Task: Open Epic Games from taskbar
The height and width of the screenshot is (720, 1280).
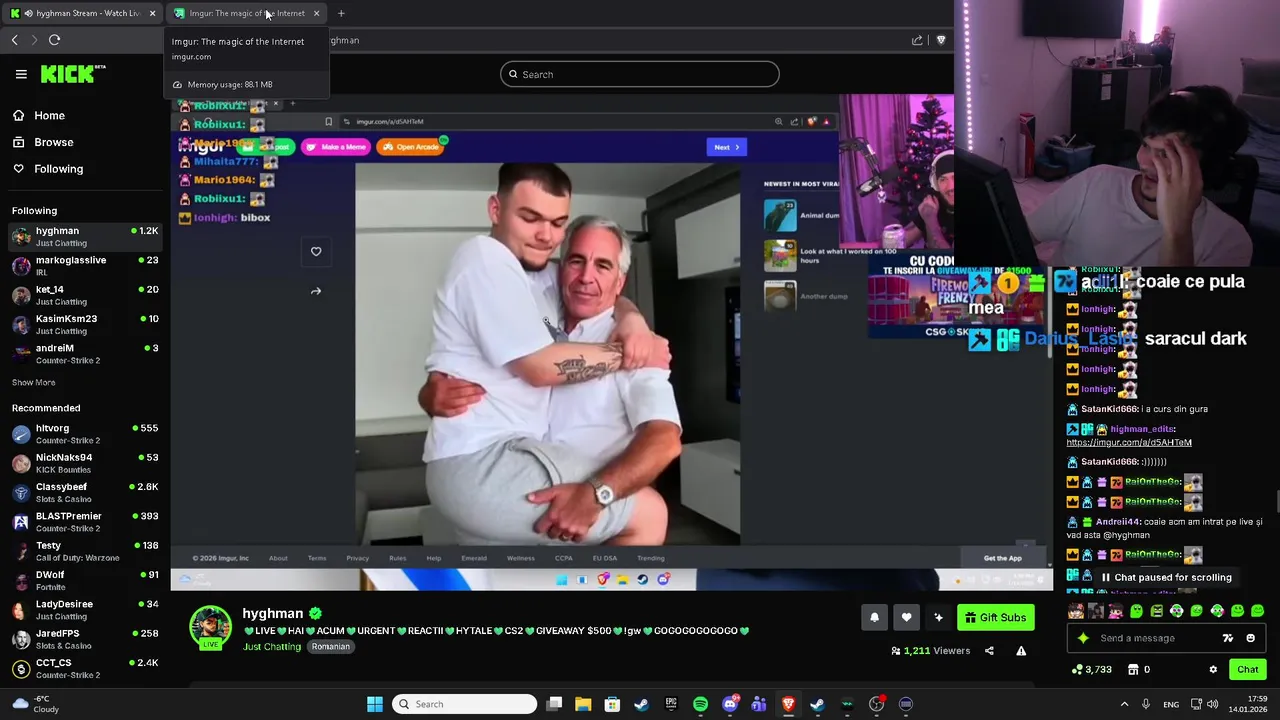Action: pos(671,704)
